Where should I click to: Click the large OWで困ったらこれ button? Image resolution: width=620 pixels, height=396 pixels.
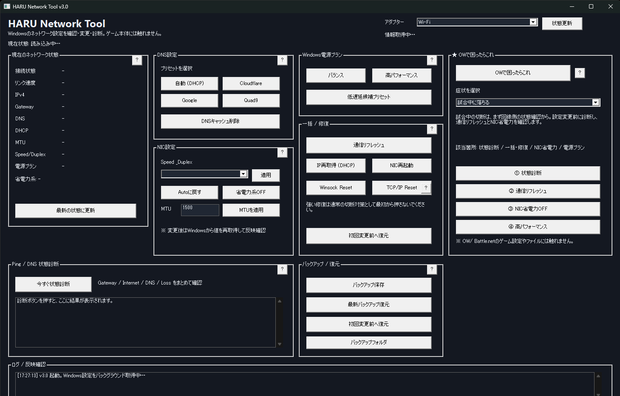(513, 73)
